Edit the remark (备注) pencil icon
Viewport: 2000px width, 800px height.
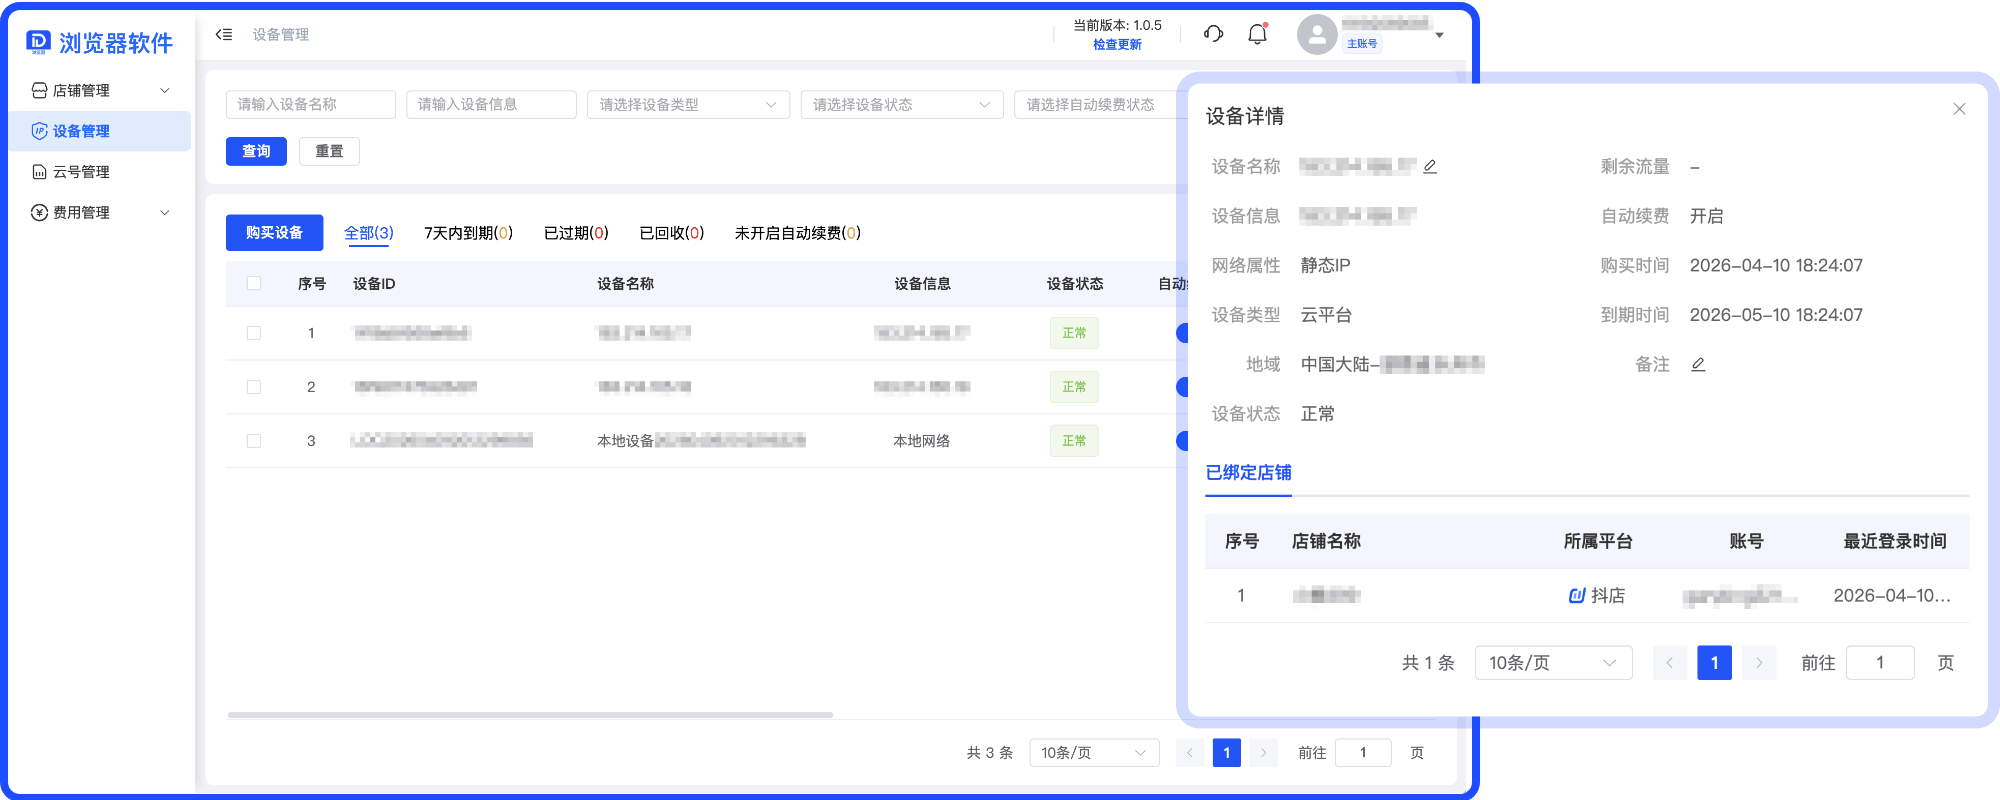pyautogui.click(x=1698, y=364)
